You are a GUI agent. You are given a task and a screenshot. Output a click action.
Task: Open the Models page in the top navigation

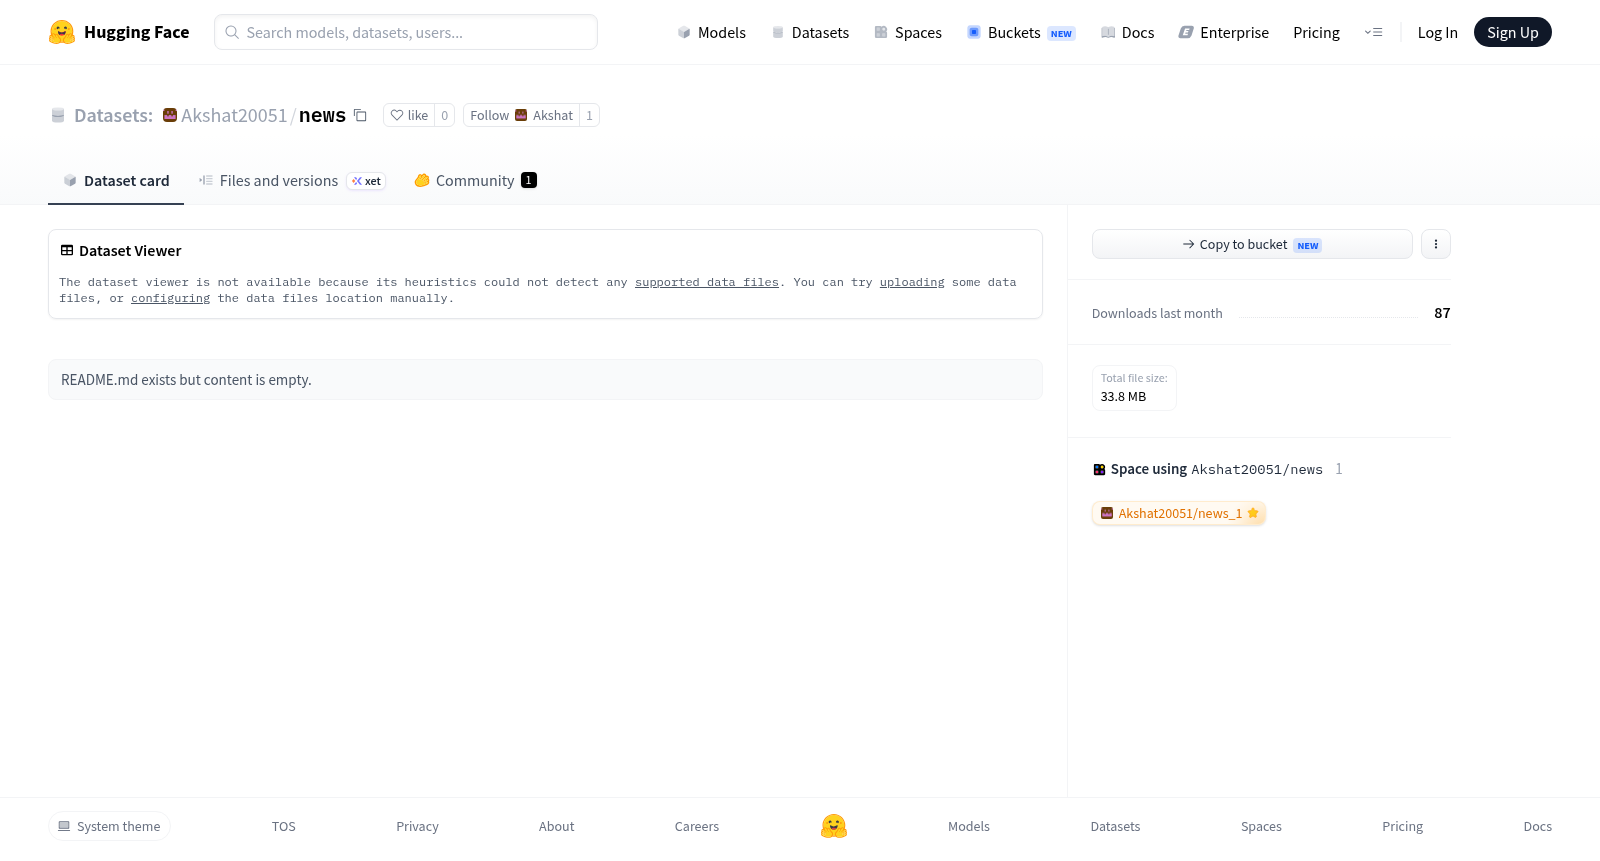pos(712,32)
